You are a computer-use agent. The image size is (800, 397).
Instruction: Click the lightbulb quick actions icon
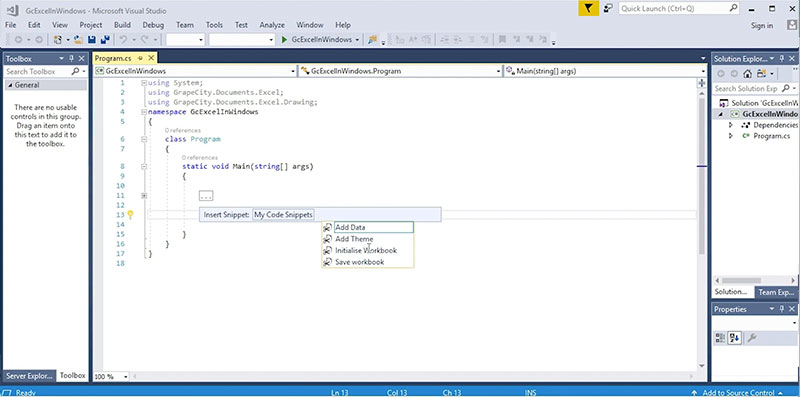[130, 215]
